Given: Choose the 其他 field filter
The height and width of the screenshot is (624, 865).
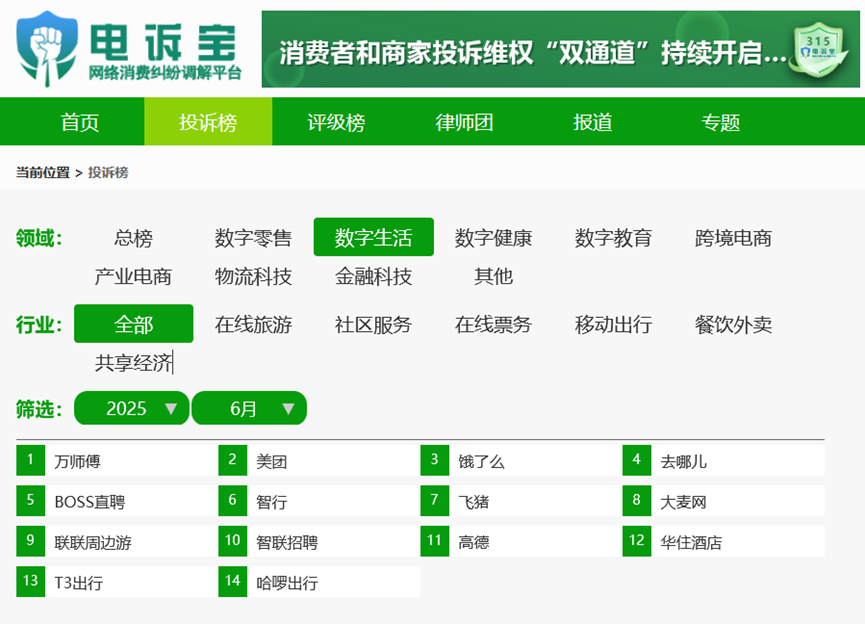Looking at the screenshot, I should pos(493,276).
